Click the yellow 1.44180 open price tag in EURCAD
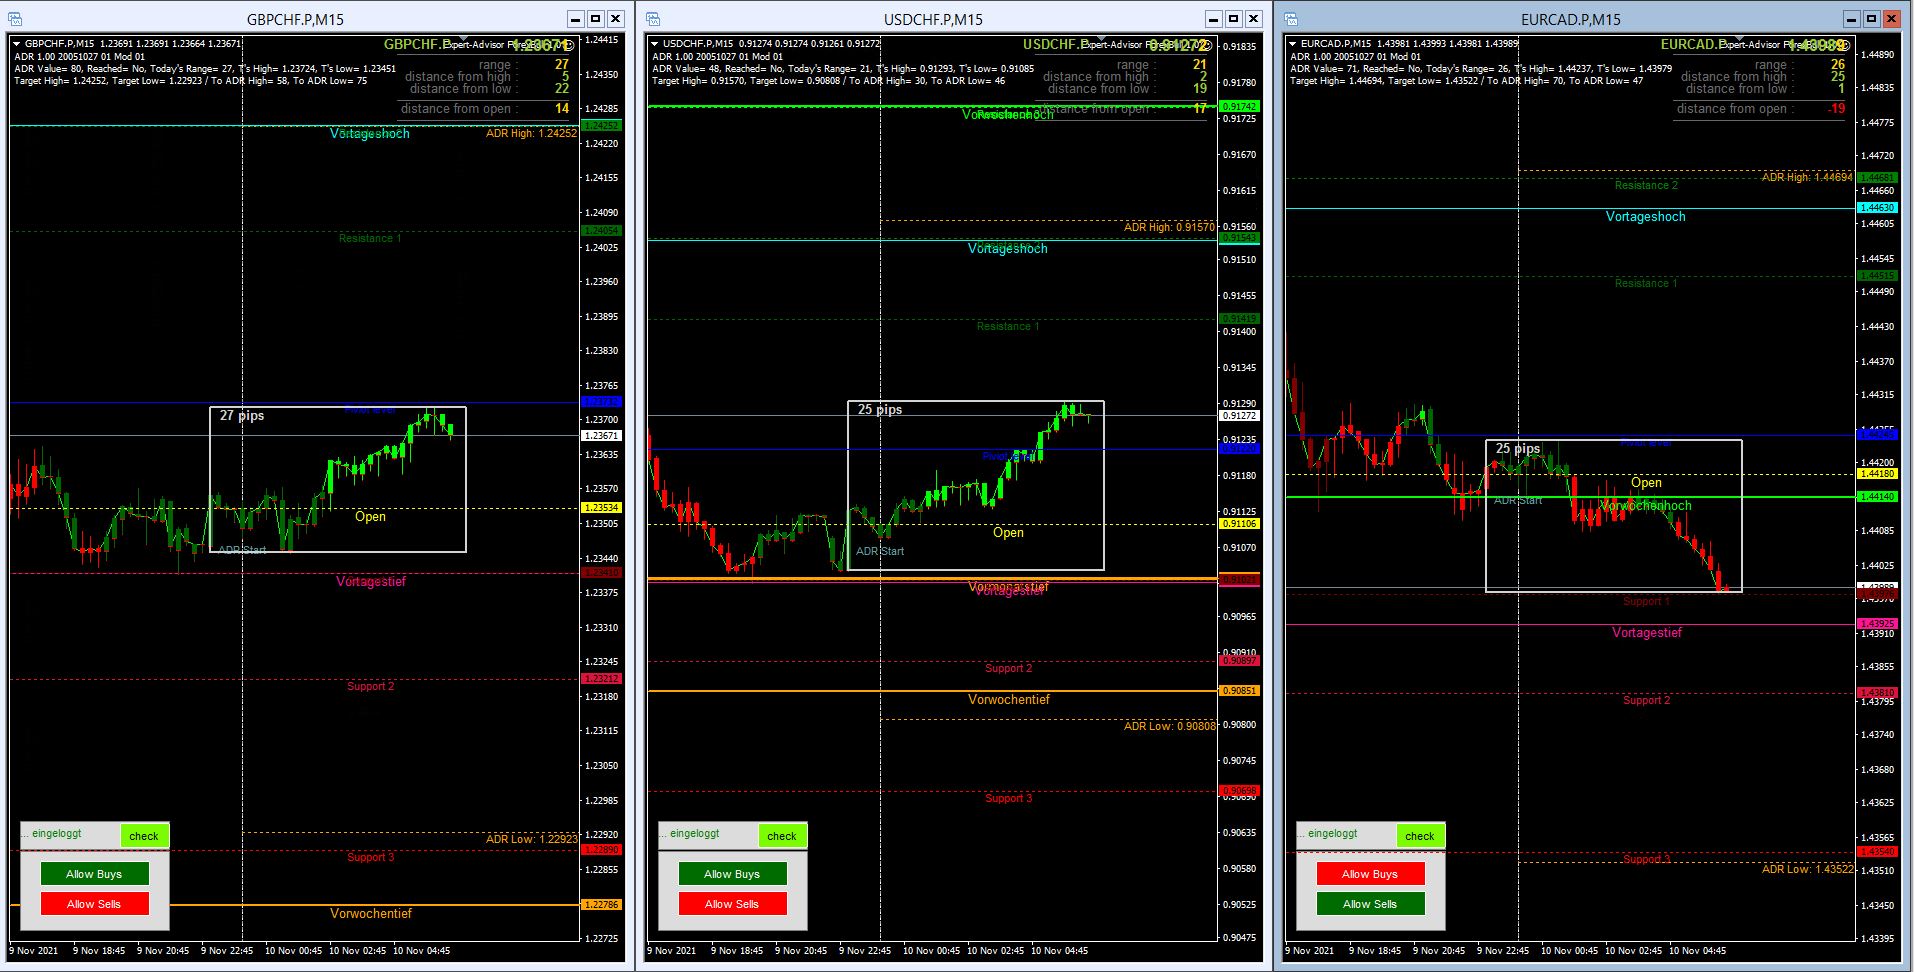This screenshot has height=972, width=1915. pos(1878,474)
